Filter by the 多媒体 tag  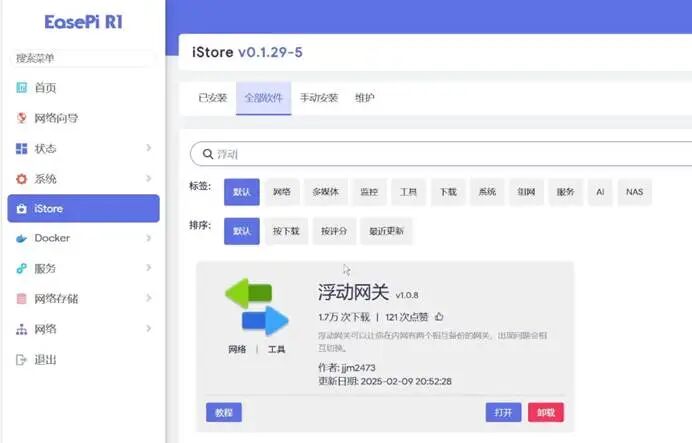[x=325, y=192]
